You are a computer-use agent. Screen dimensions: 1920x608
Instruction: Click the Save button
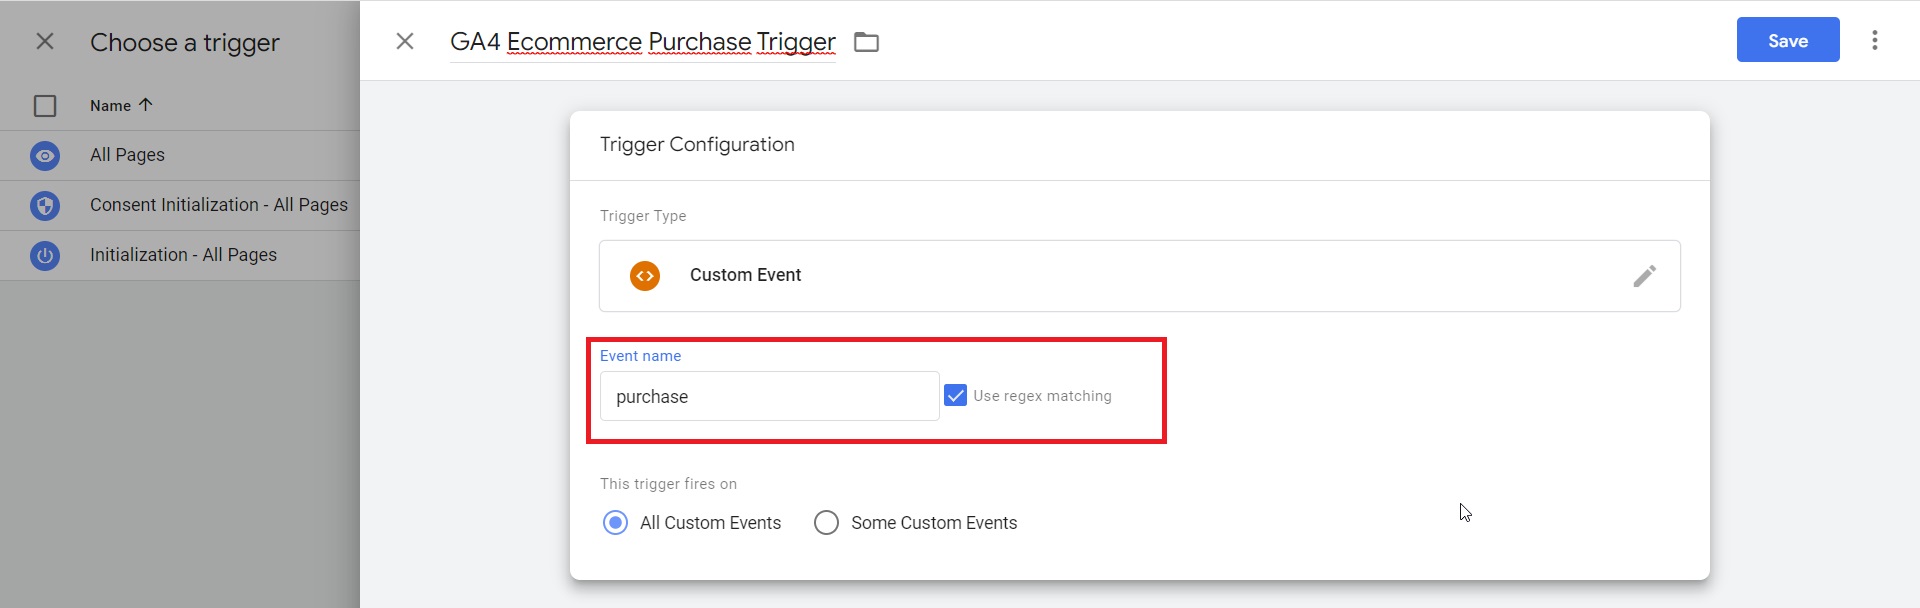(1788, 40)
